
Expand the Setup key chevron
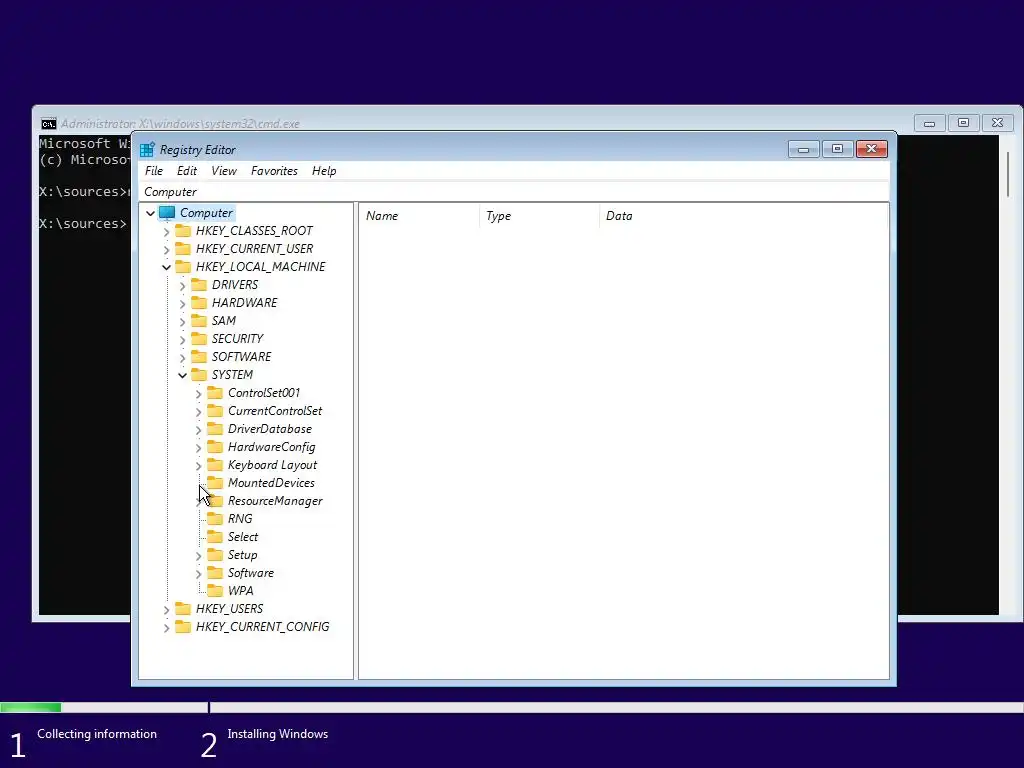pyautogui.click(x=199, y=556)
